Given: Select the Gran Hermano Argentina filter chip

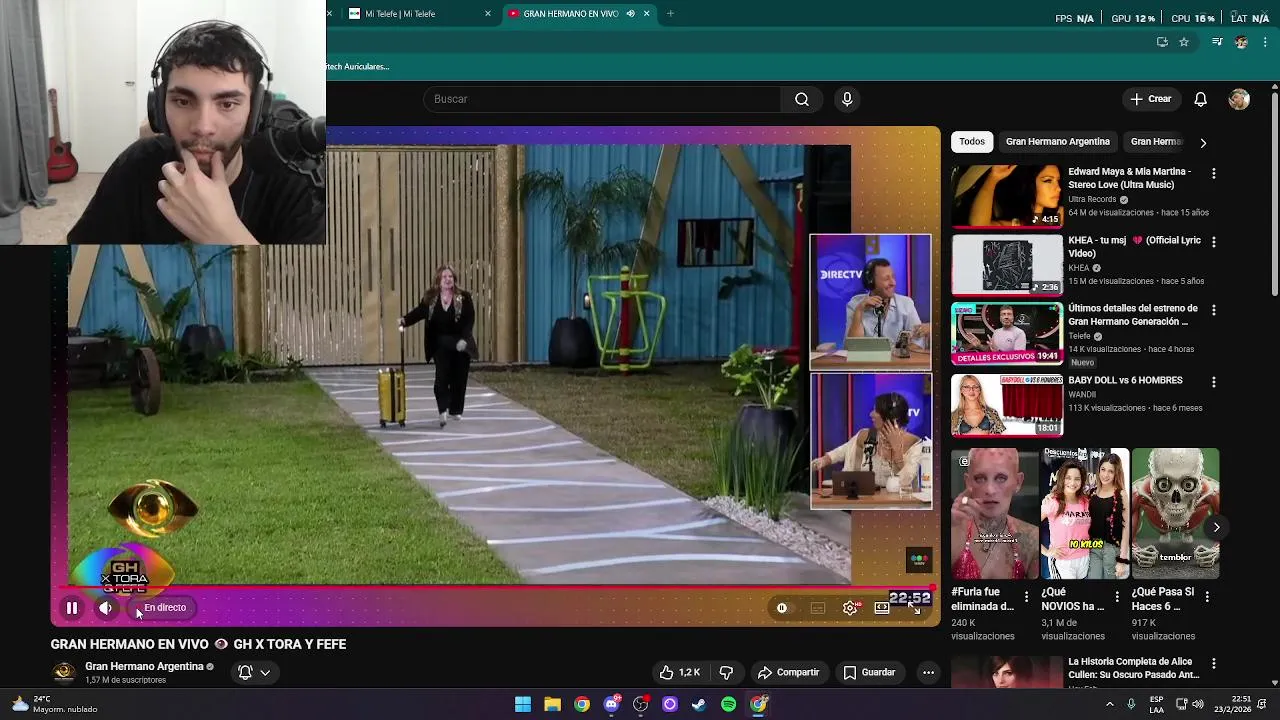Looking at the screenshot, I should coord(1058,142).
